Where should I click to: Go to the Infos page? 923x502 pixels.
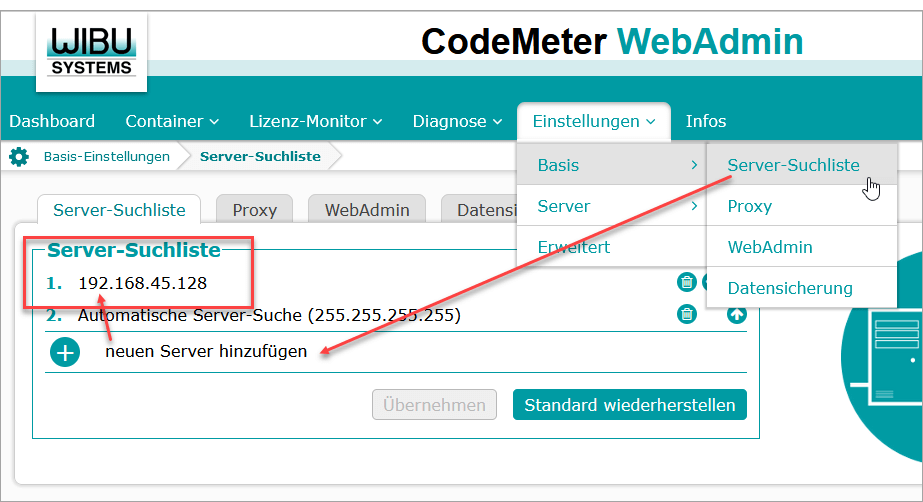point(706,121)
